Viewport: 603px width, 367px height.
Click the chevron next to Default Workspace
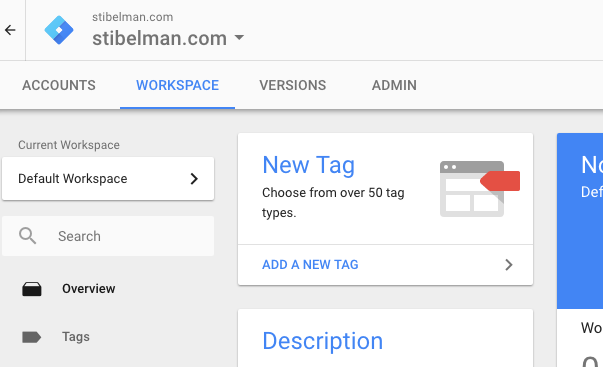coord(194,178)
